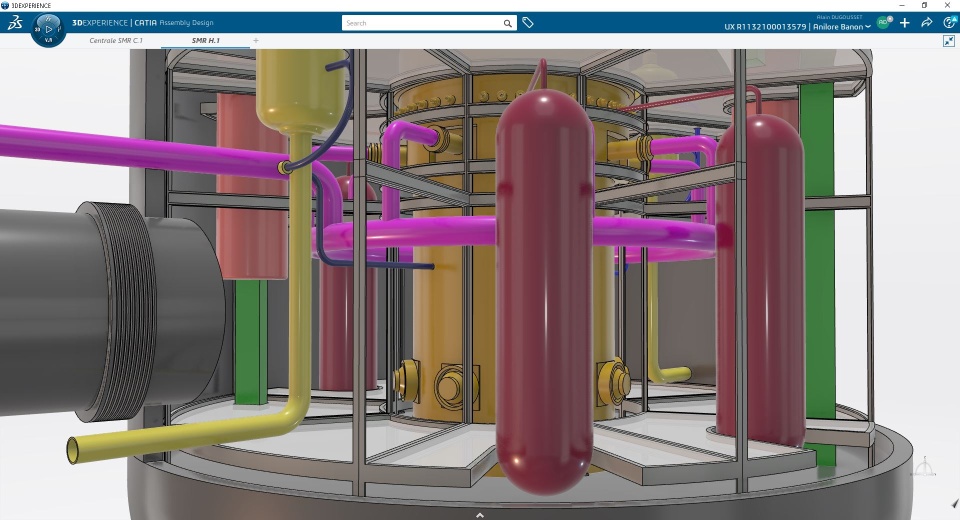Click the compass center play button
The image size is (960, 520).
click(48, 29)
